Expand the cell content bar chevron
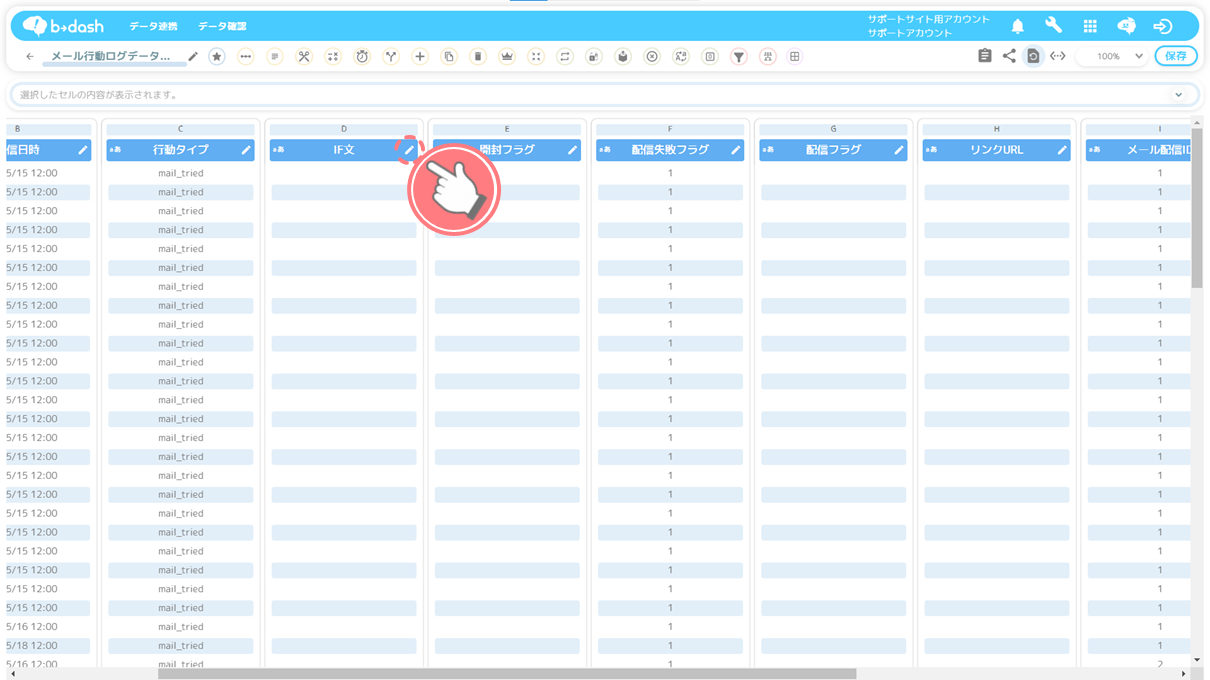The height and width of the screenshot is (680, 1210). point(1179,95)
